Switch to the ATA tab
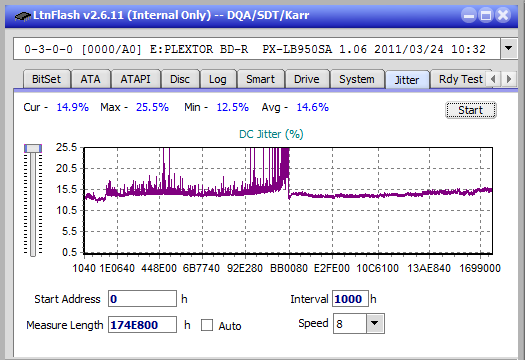This screenshot has height=360, width=525. tap(90, 79)
